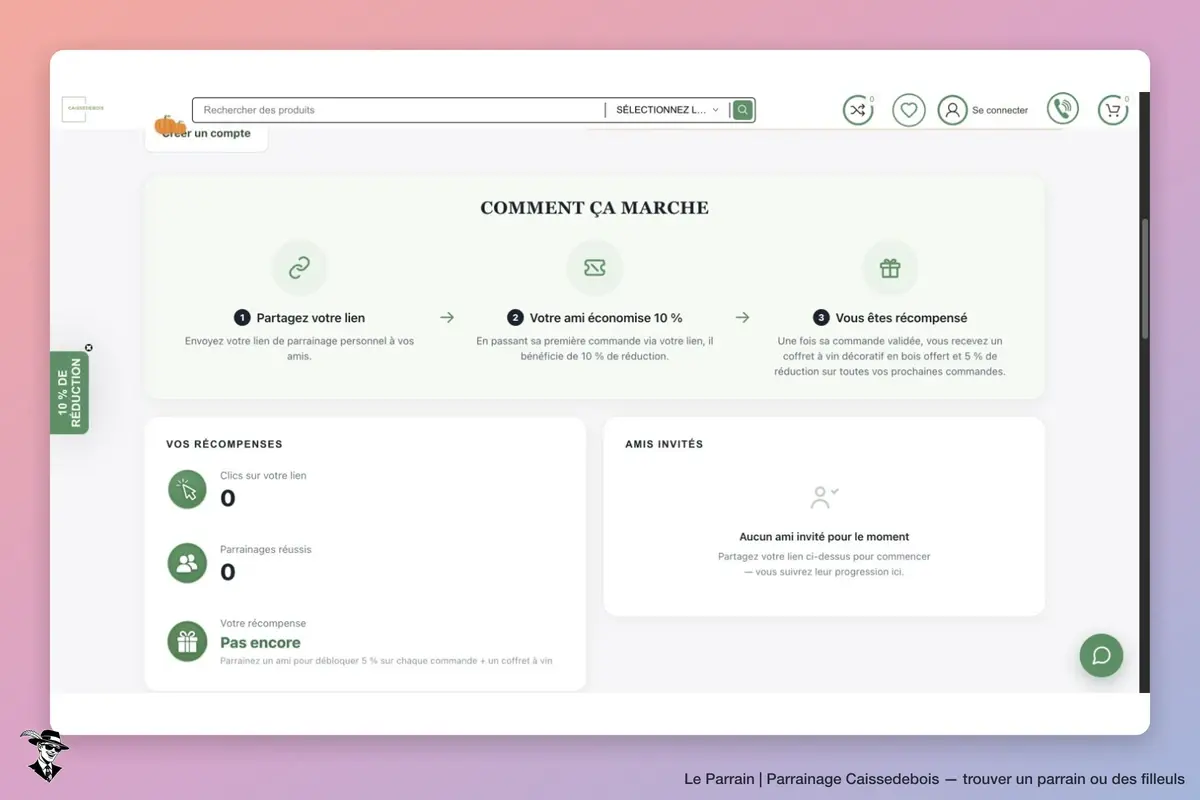The image size is (1200, 800).
Task: Click the Parrainages réussis label
Action: [x=266, y=550]
